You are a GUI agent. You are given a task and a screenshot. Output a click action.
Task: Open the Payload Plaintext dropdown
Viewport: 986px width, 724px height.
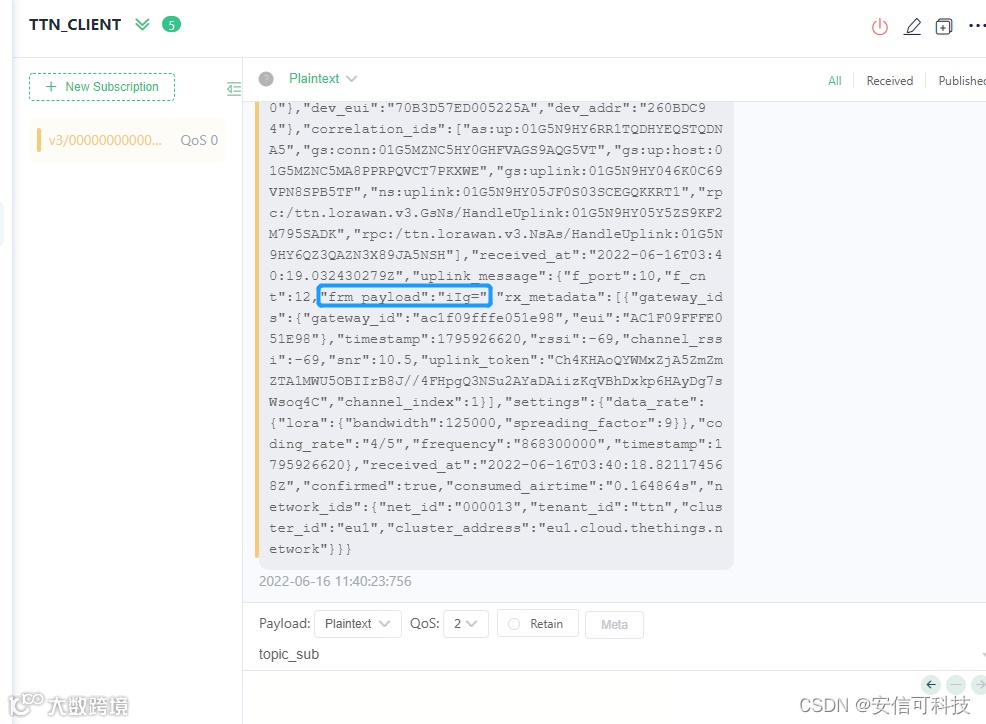(x=358, y=624)
